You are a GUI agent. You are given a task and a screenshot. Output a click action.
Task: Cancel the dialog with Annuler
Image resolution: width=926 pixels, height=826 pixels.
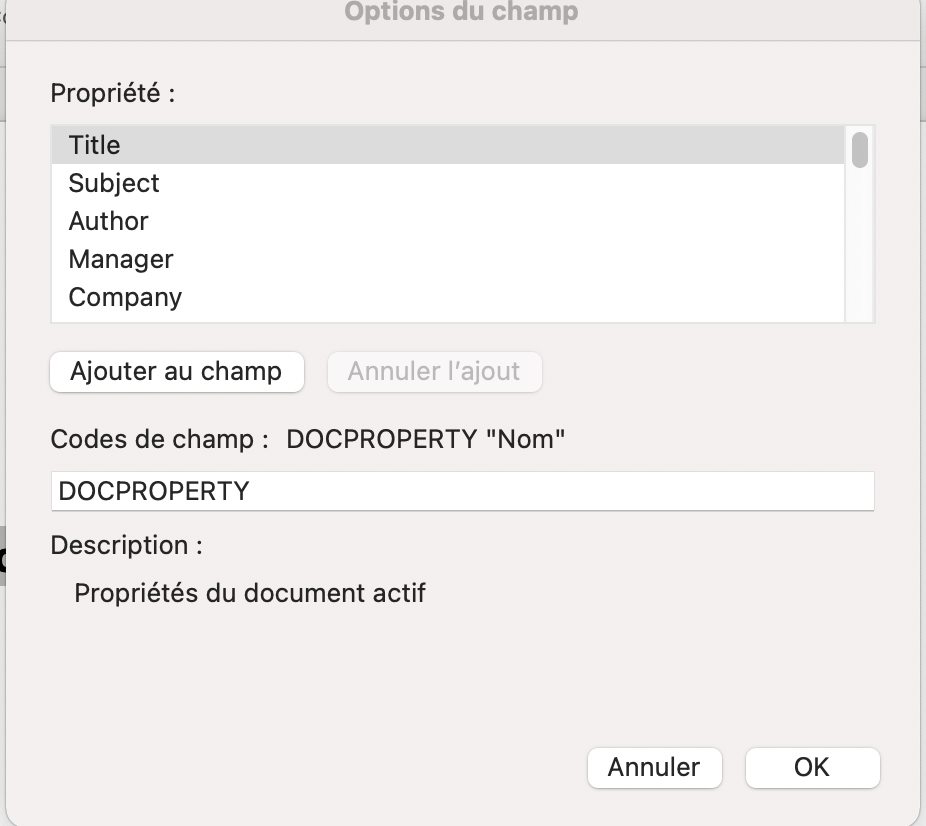pyautogui.click(x=653, y=767)
